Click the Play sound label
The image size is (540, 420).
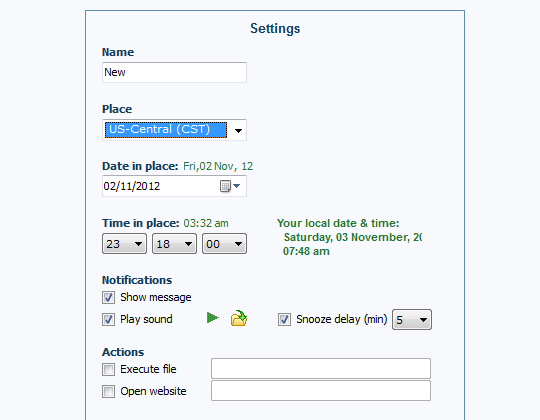(x=146, y=319)
